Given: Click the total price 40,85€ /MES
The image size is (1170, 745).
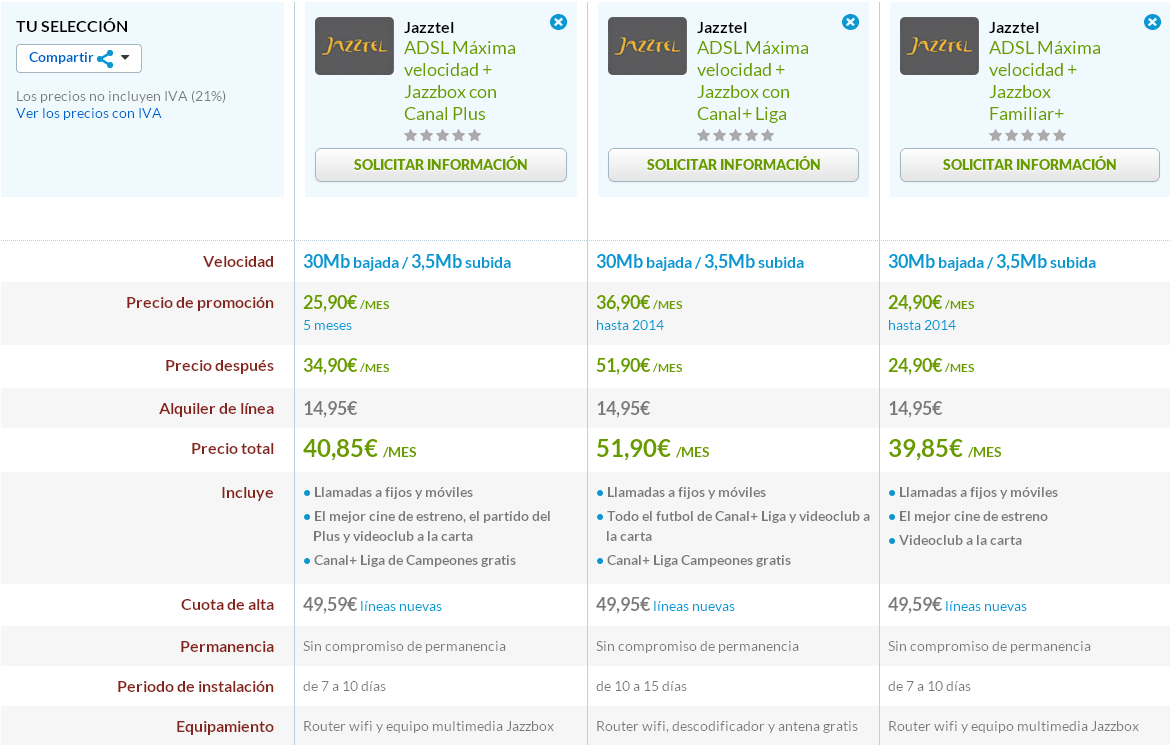Looking at the screenshot, I should pos(360,449).
